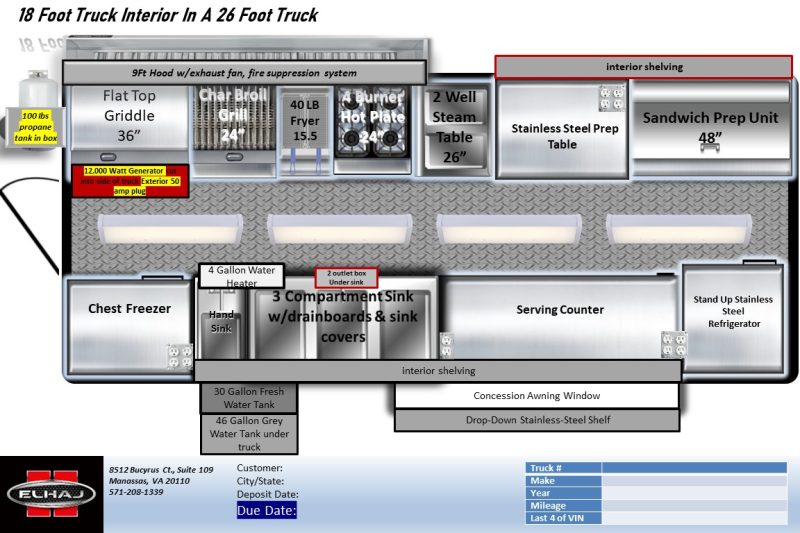Screen dimensions: 800x533
Task: Click the empty value field next to Mileage
Action: (x=694, y=505)
